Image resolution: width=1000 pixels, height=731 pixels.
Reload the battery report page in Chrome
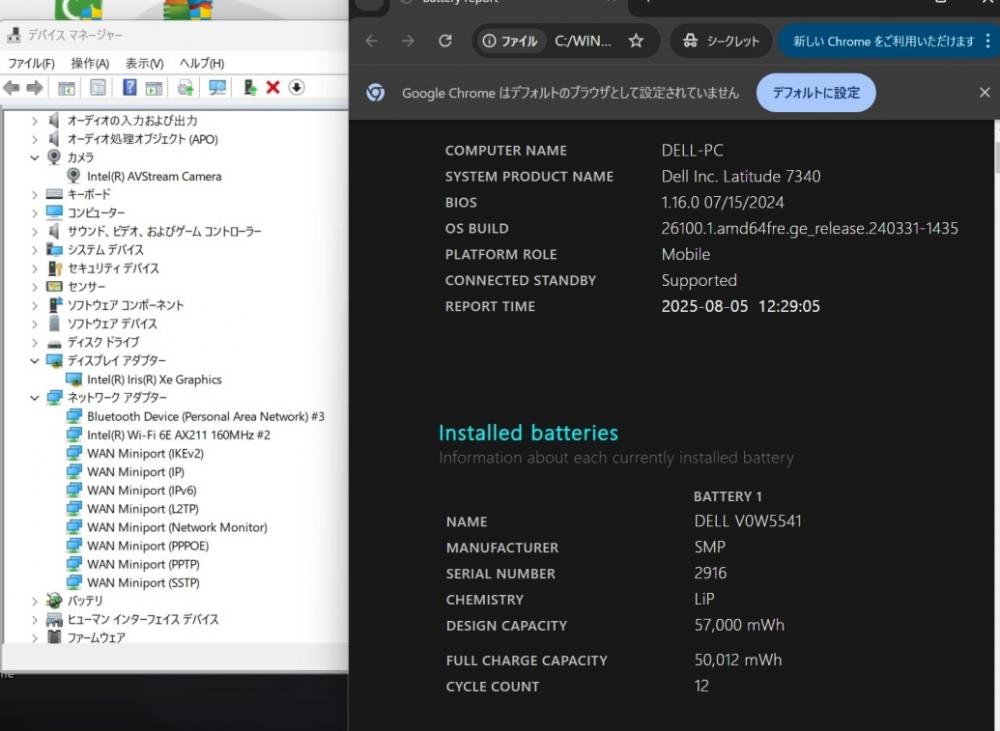pyautogui.click(x=445, y=41)
